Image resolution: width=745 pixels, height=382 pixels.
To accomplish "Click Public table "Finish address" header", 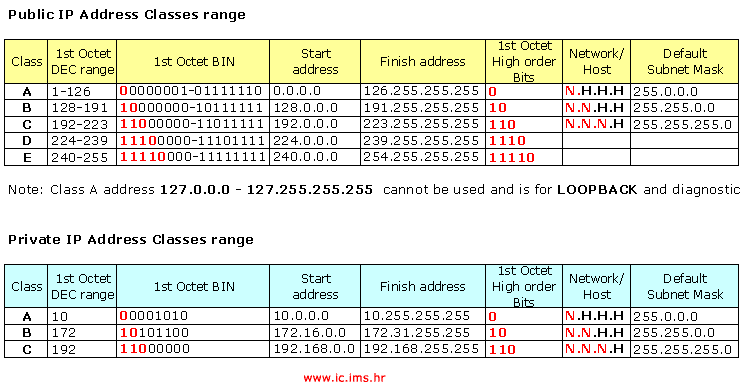I will (x=423, y=62).
